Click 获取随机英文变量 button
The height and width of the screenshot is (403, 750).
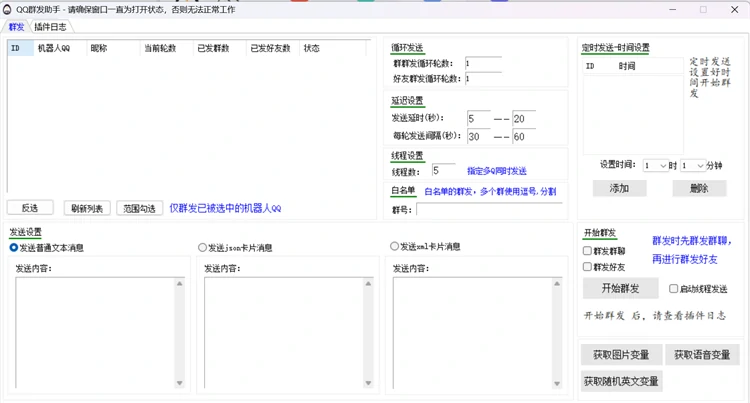(621, 381)
